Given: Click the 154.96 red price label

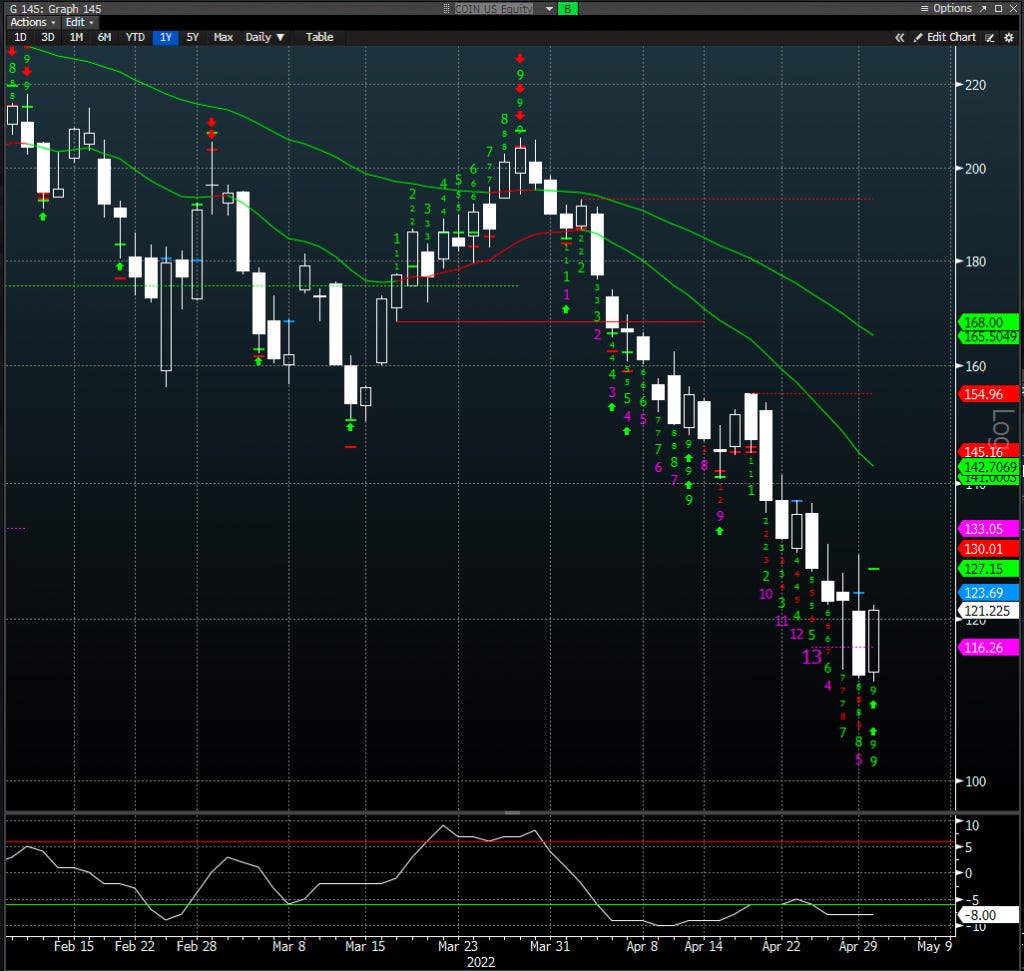Looking at the screenshot, I should point(987,394).
